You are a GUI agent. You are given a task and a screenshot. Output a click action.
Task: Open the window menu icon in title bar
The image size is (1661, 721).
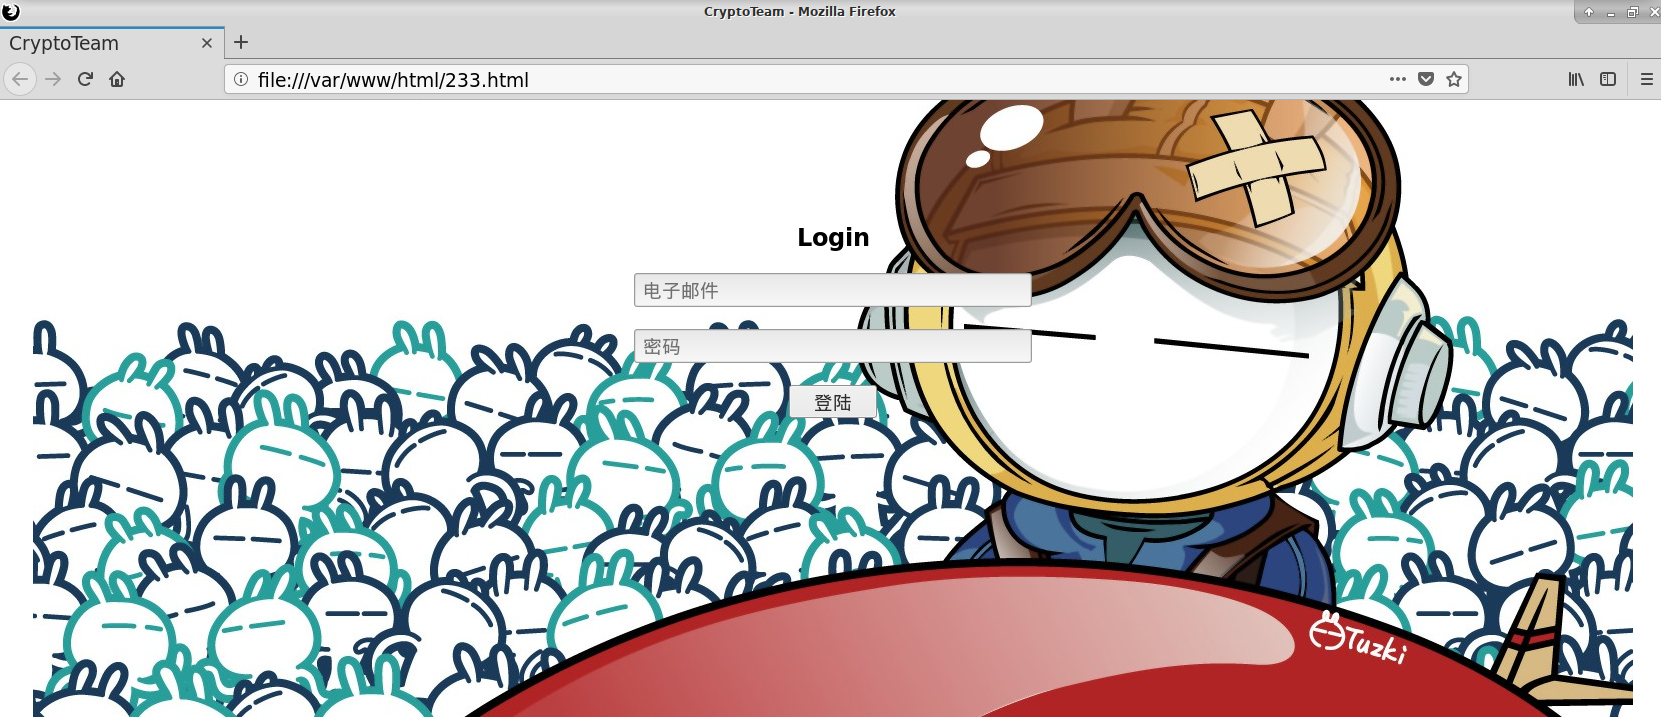pos(11,12)
